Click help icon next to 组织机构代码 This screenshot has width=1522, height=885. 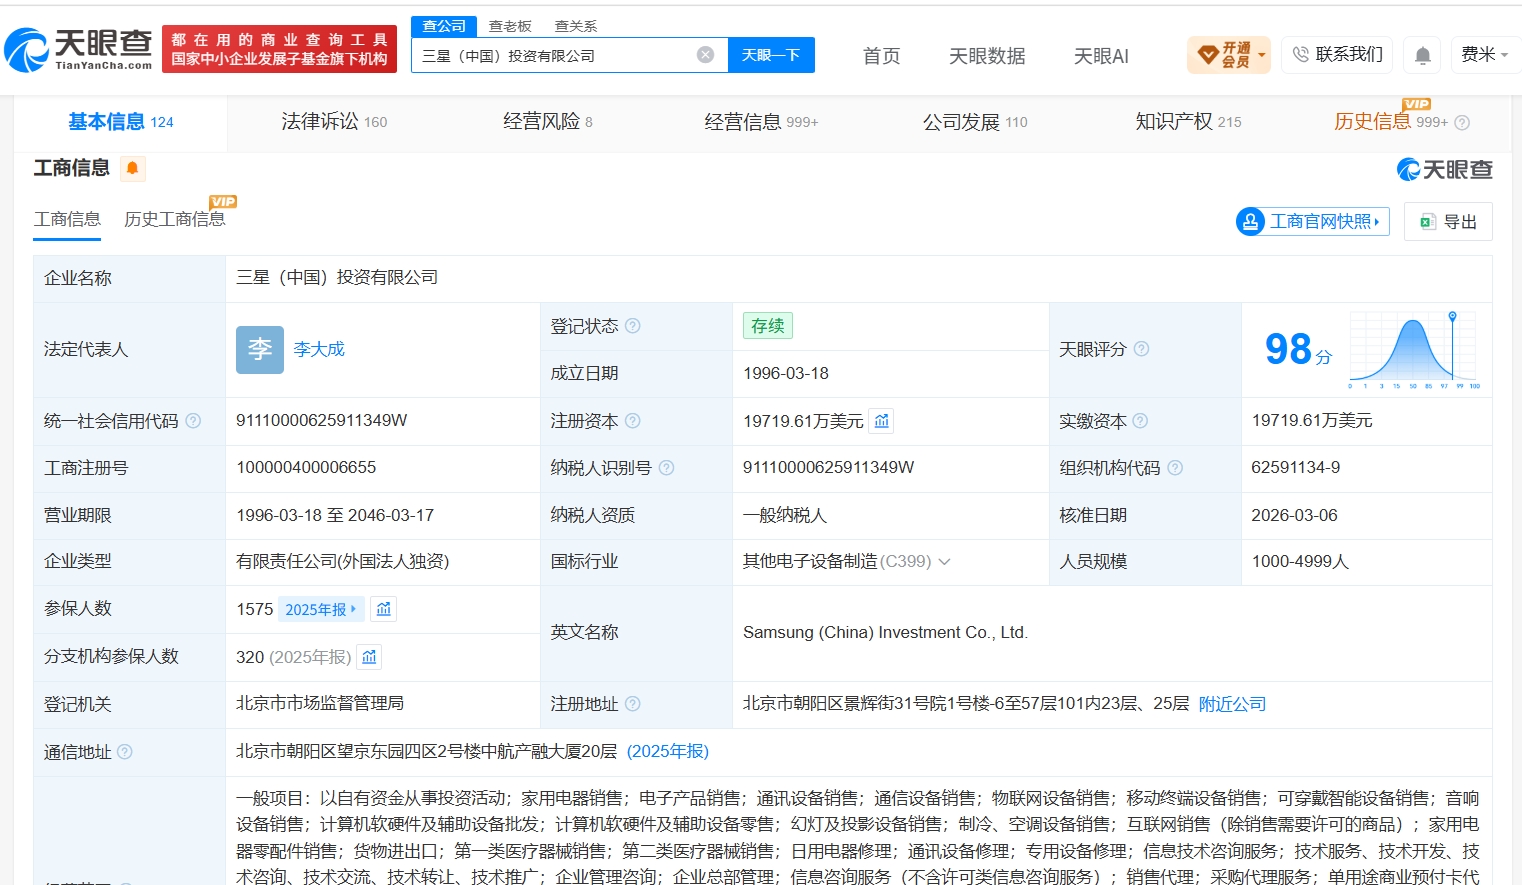click(1175, 468)
